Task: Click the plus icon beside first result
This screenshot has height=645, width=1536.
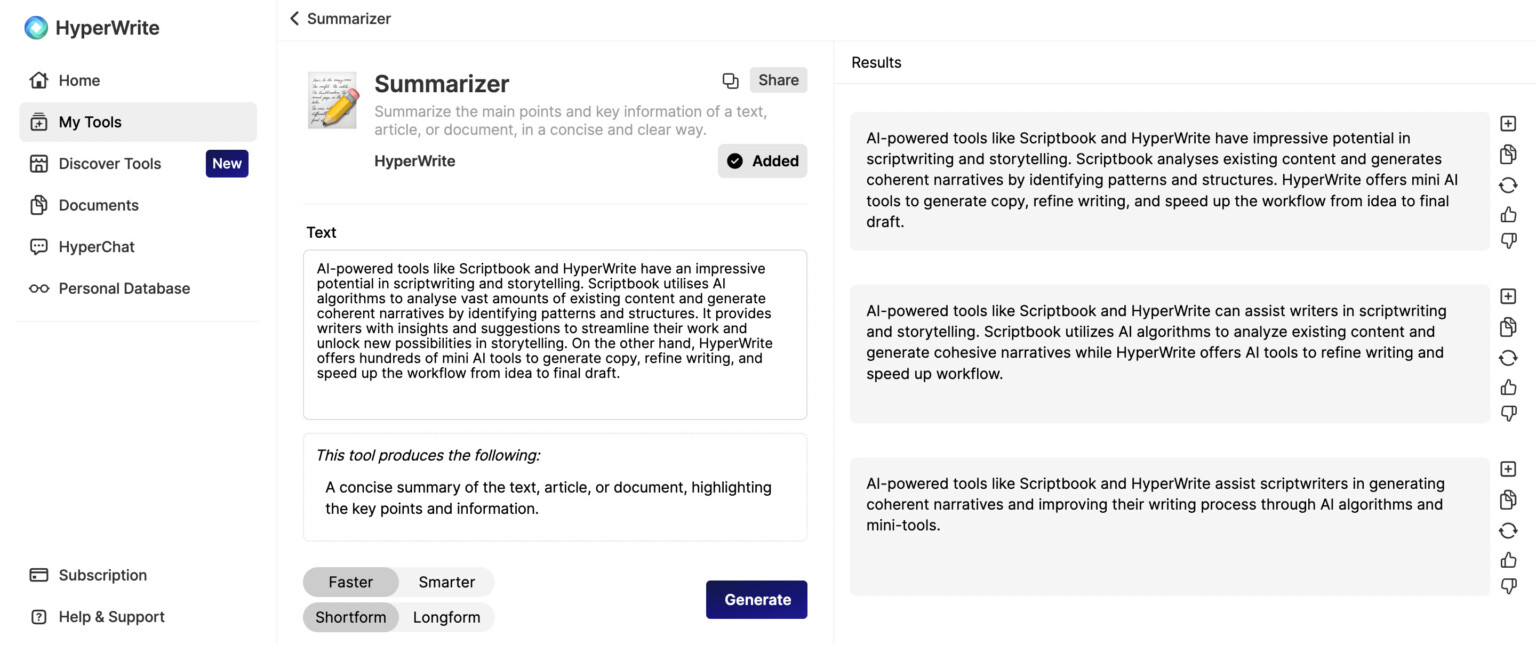Action: pyautogui.click(x=1508, y=124)
